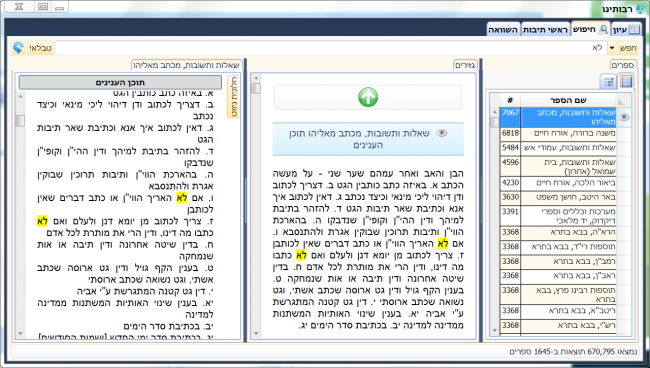Image resolution: width=650 pixels, height=368 pixels.
Task: Click the excerpts panel scrollbar down arrow
Action: tap(256, 334)
